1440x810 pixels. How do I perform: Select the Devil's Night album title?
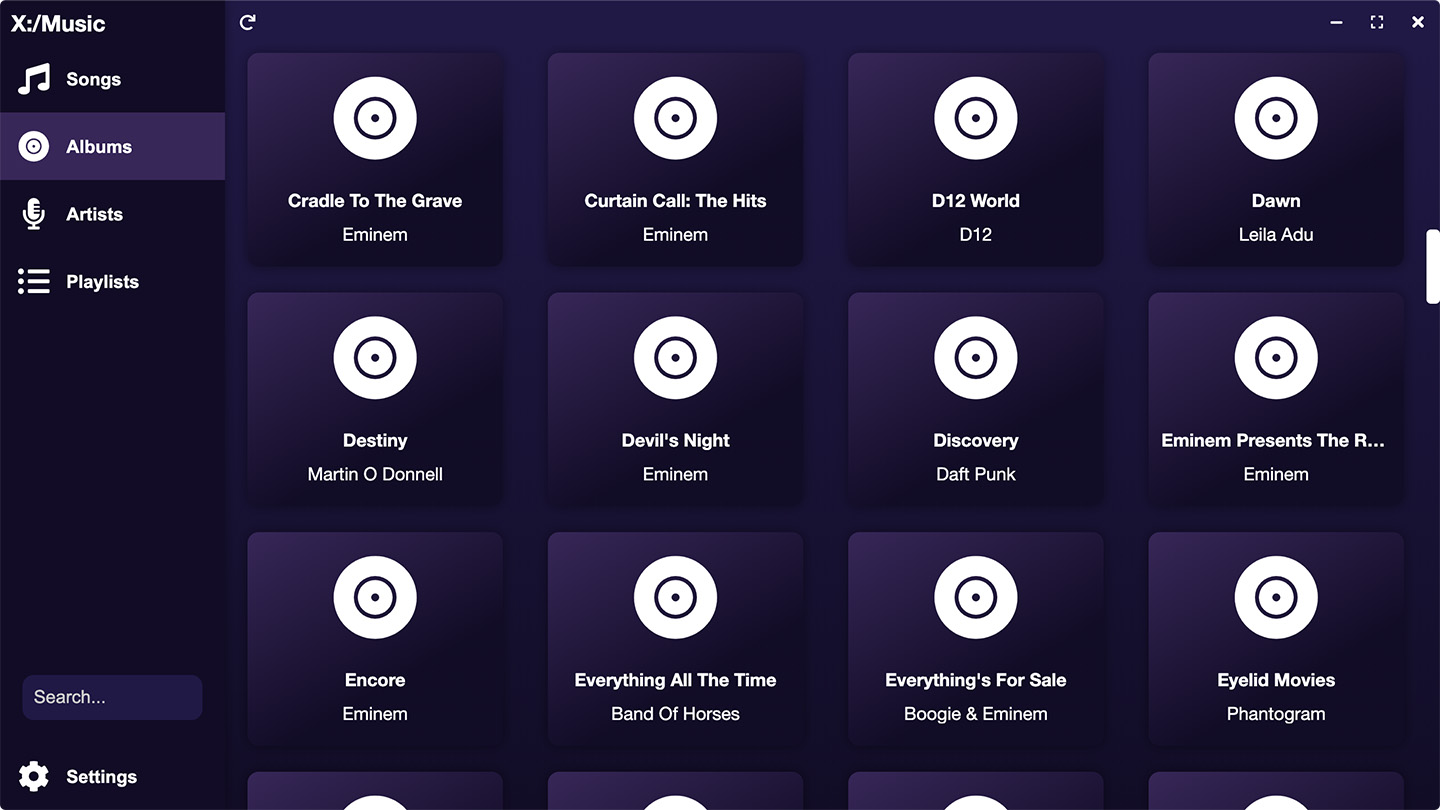[x=675, y=441]
